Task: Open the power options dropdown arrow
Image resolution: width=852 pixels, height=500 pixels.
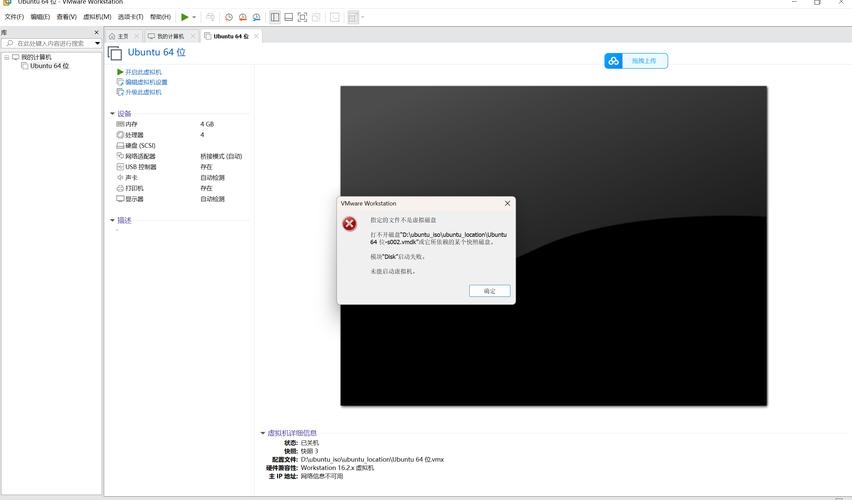Action: click(194, 17)
